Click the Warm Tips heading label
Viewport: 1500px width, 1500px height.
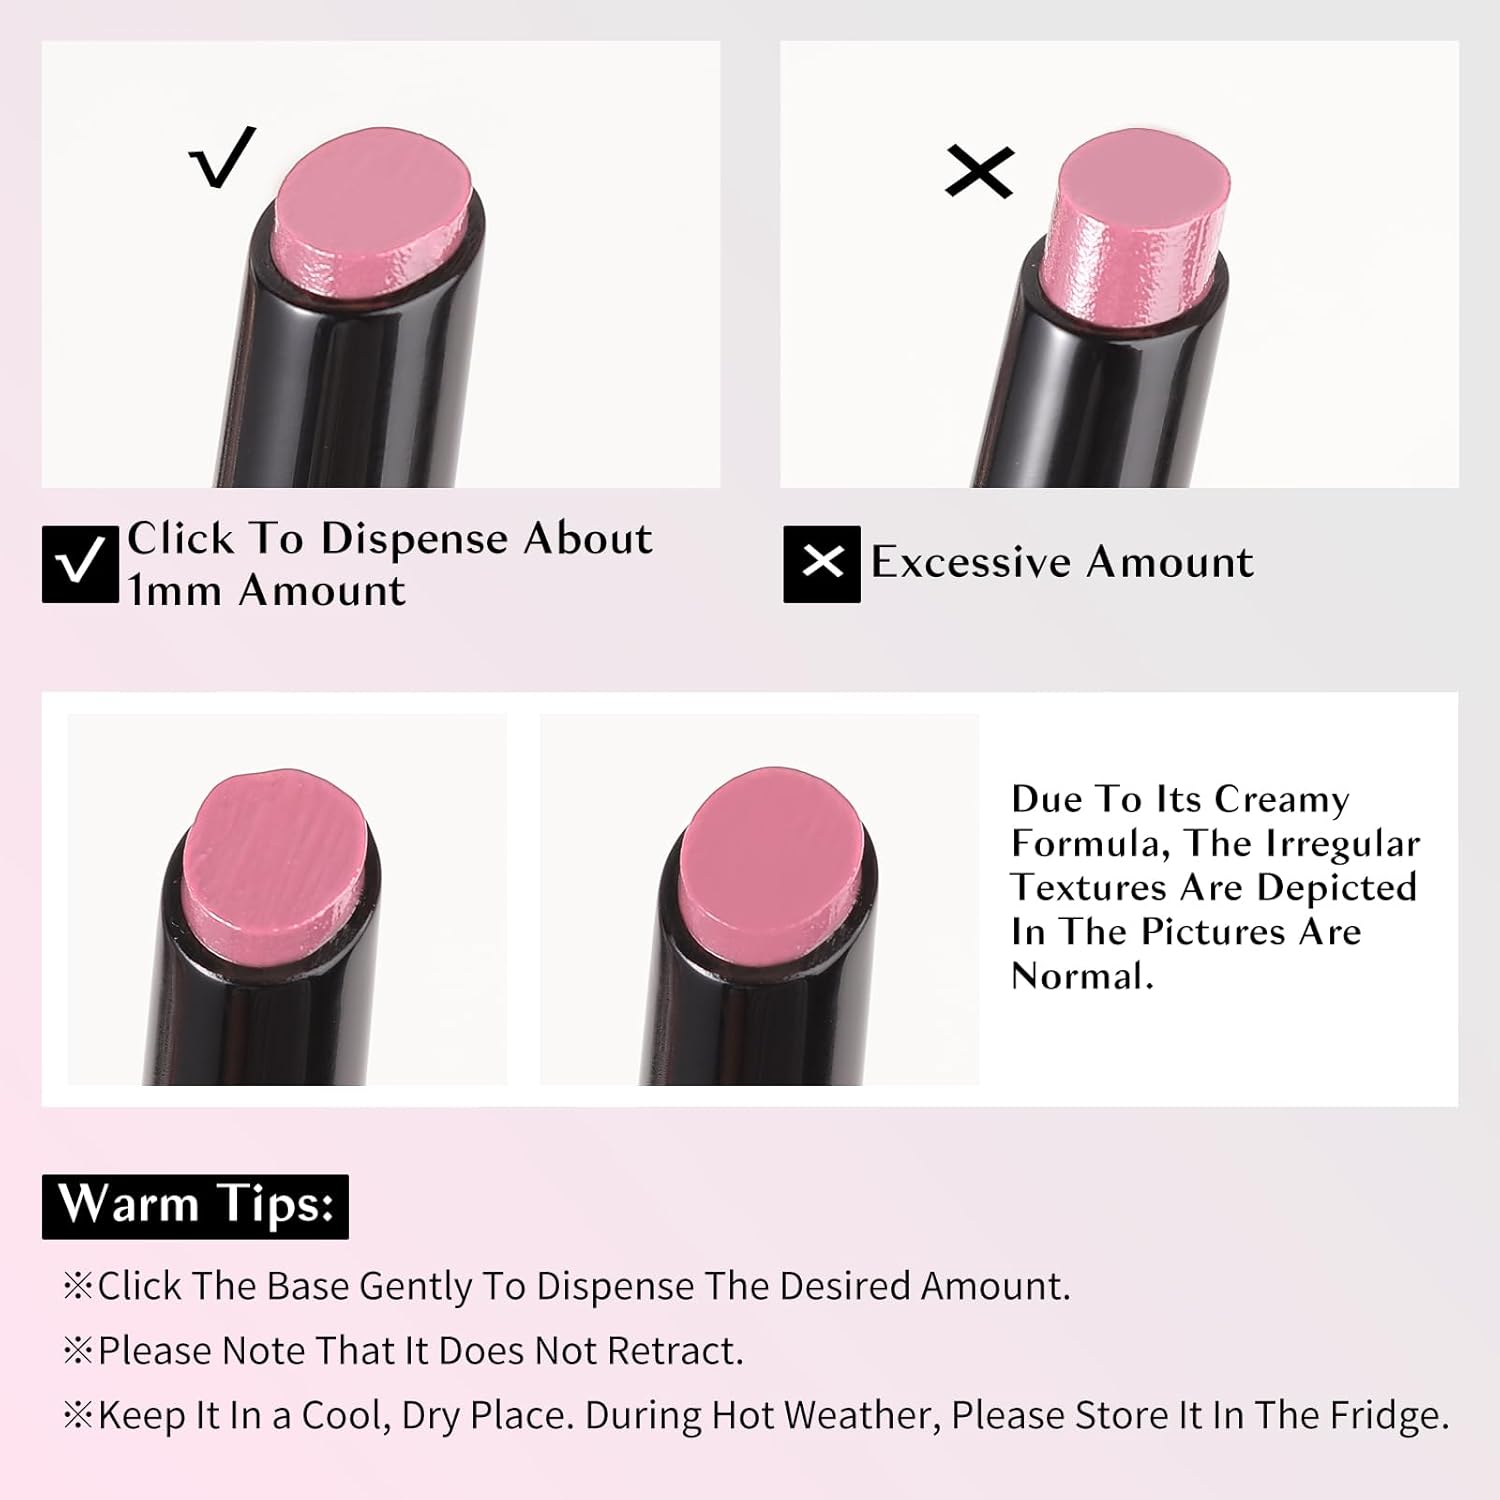coord(195,1206)
